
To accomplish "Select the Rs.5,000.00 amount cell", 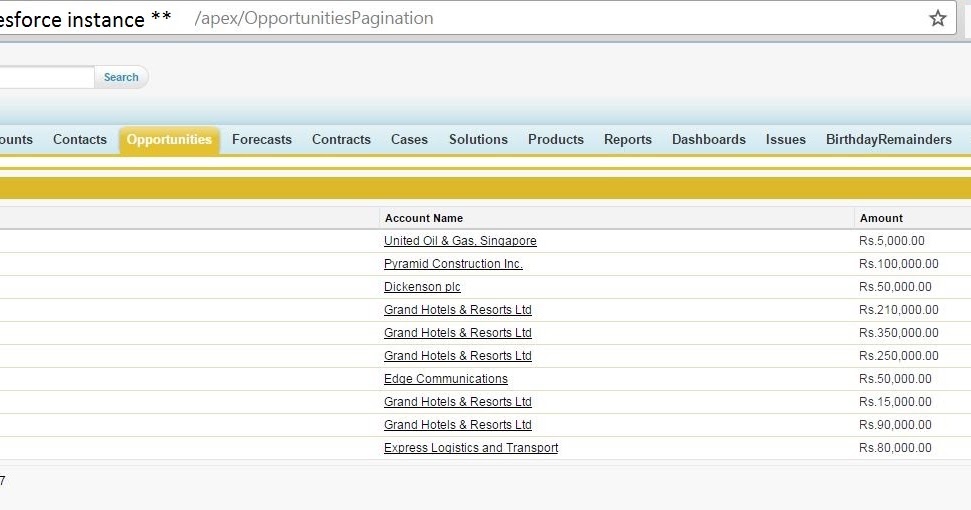I will pos(892,241).
